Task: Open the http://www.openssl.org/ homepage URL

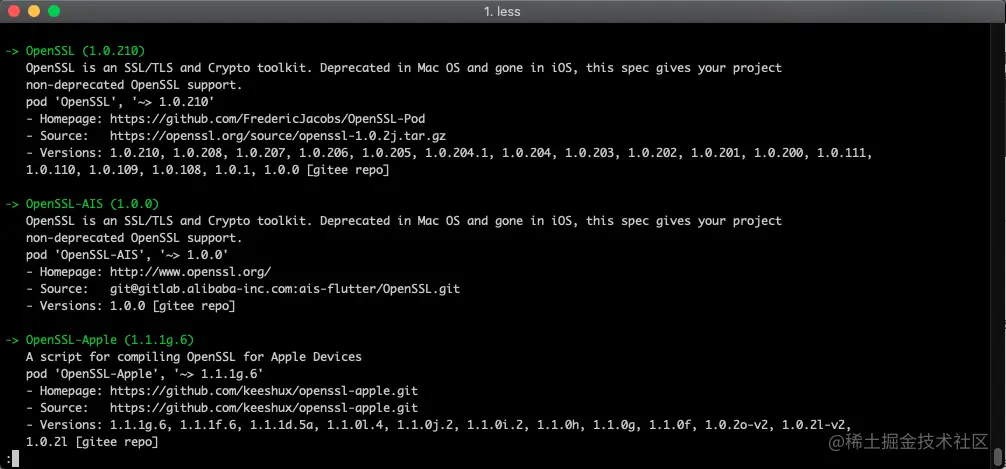Action: click(x=191, y=271)
